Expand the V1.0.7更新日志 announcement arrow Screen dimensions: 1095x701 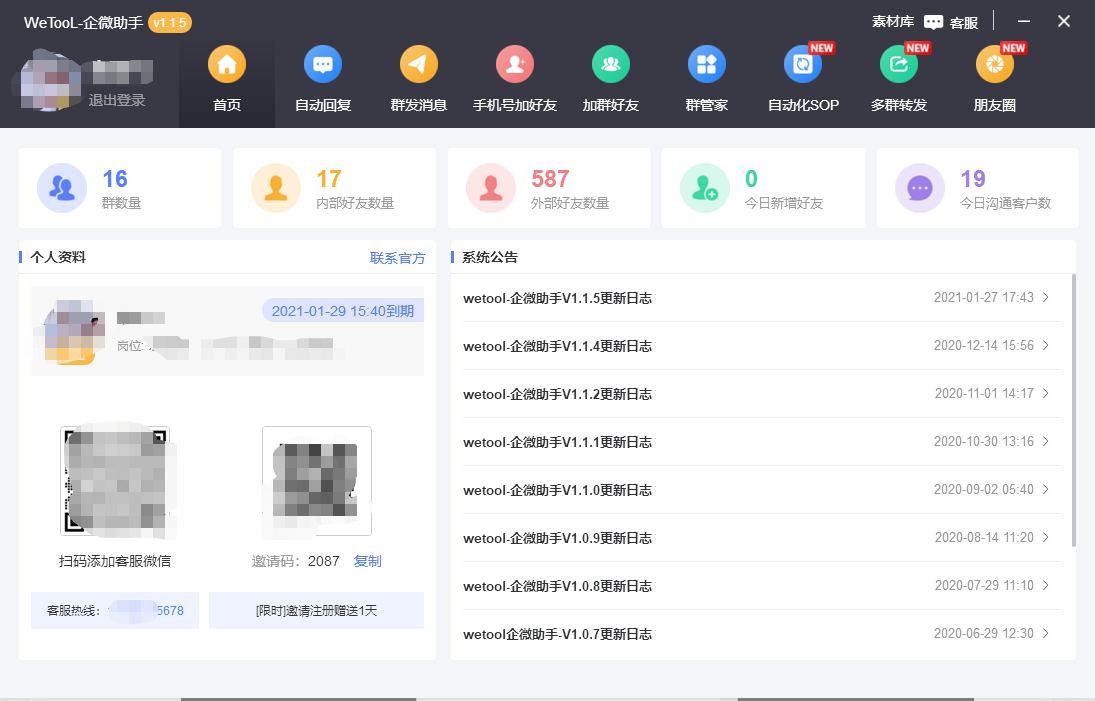(1045, 633)
